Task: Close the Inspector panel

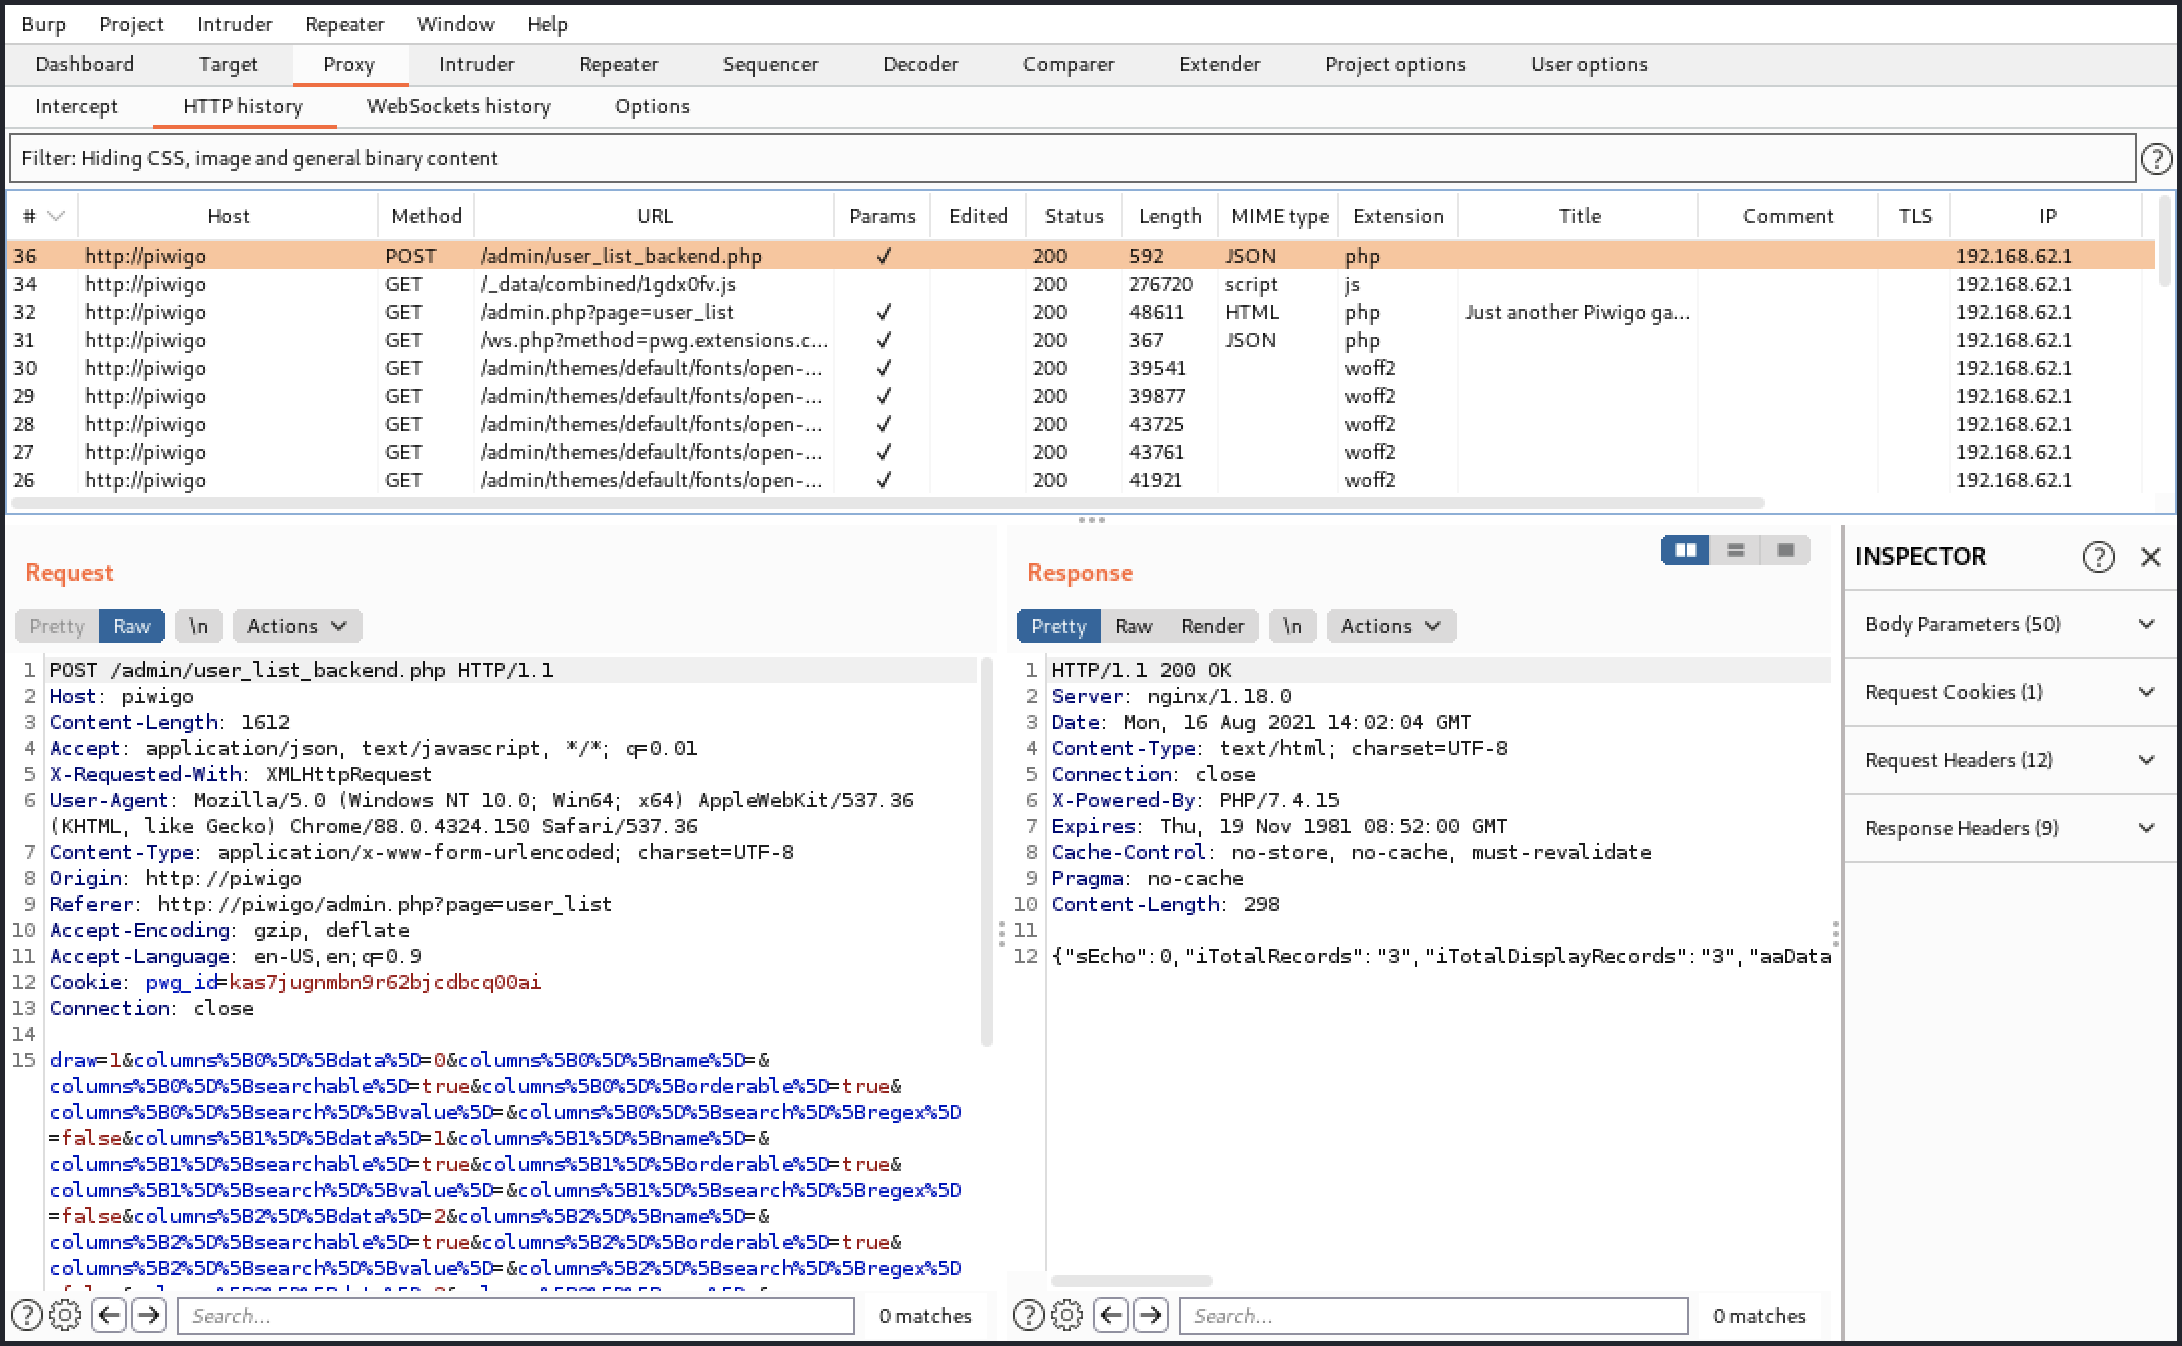Action: pos(2151,557)
